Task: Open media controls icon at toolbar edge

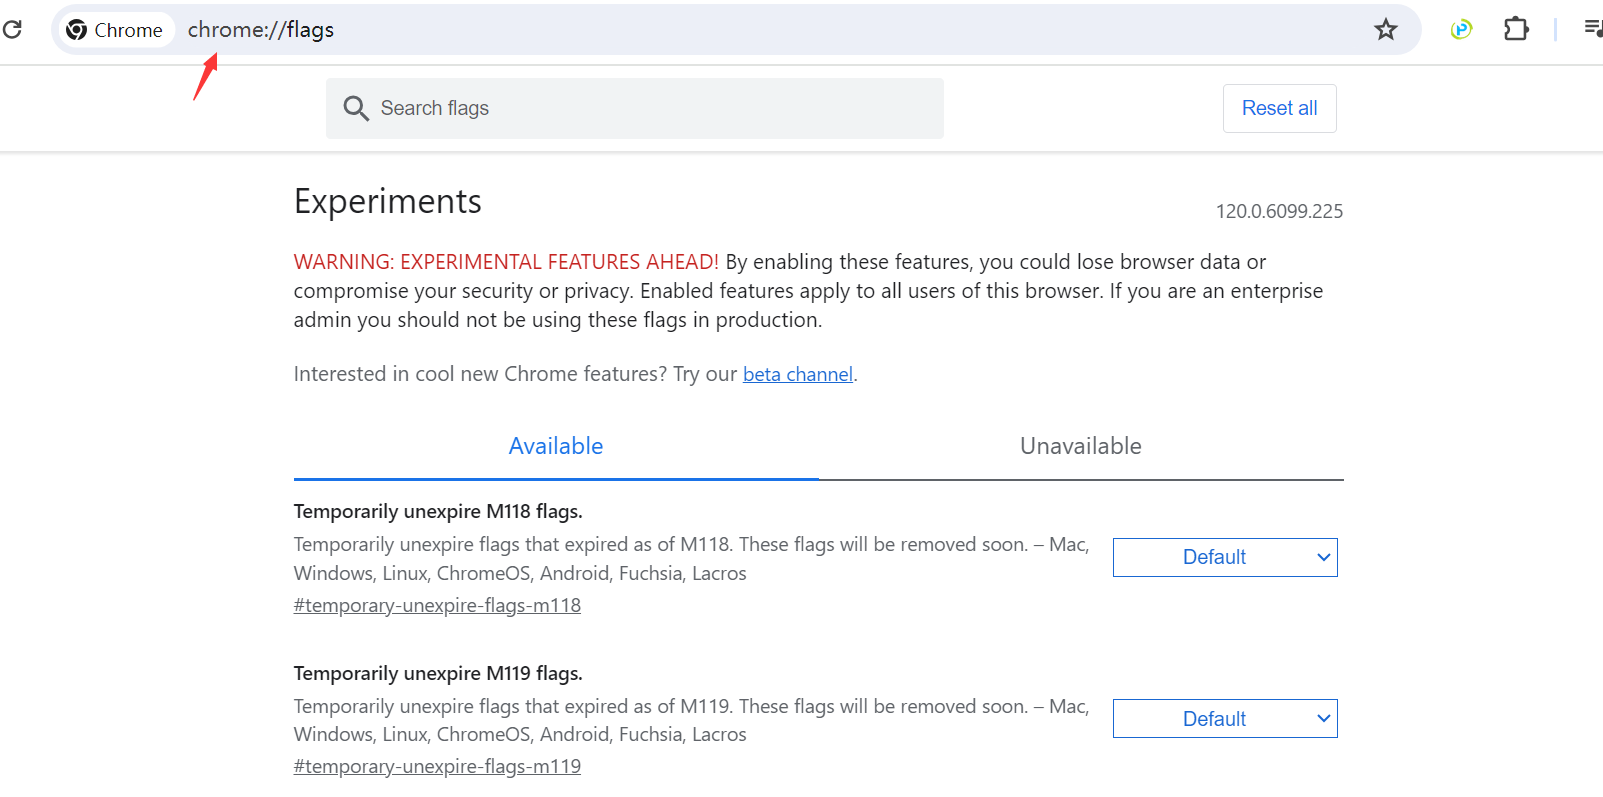Action: tap(1593, 29)
